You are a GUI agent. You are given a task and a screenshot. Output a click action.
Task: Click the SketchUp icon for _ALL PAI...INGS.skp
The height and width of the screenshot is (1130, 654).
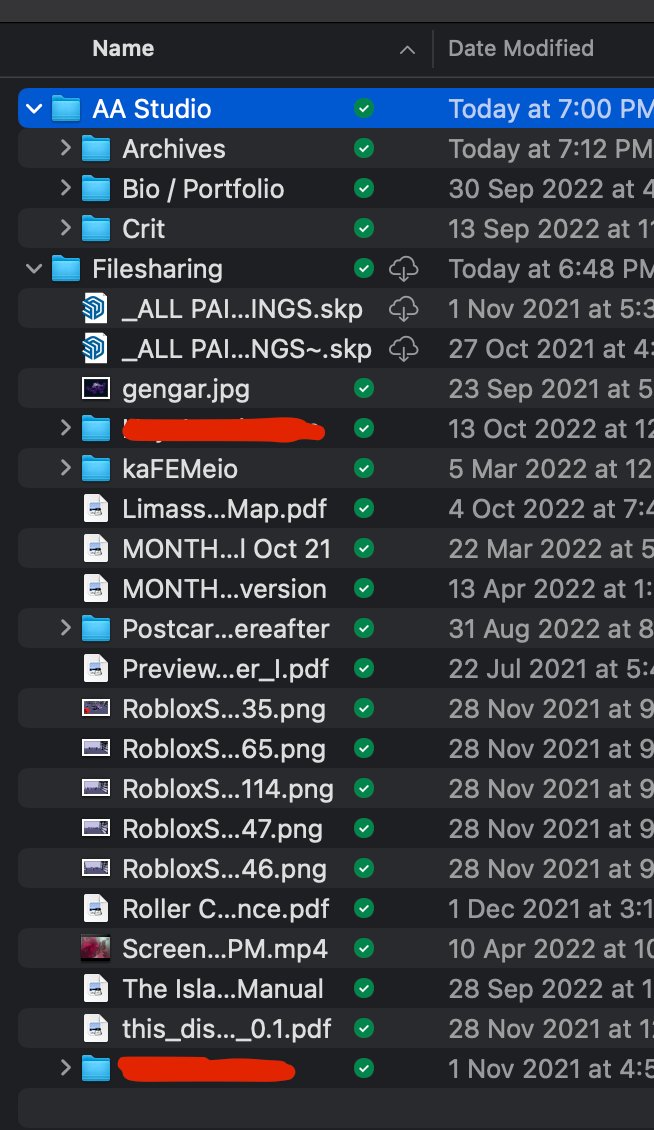95,308
